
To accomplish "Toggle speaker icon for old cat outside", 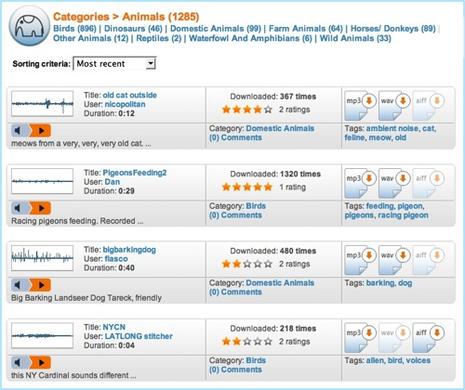I will coord(20,130).
